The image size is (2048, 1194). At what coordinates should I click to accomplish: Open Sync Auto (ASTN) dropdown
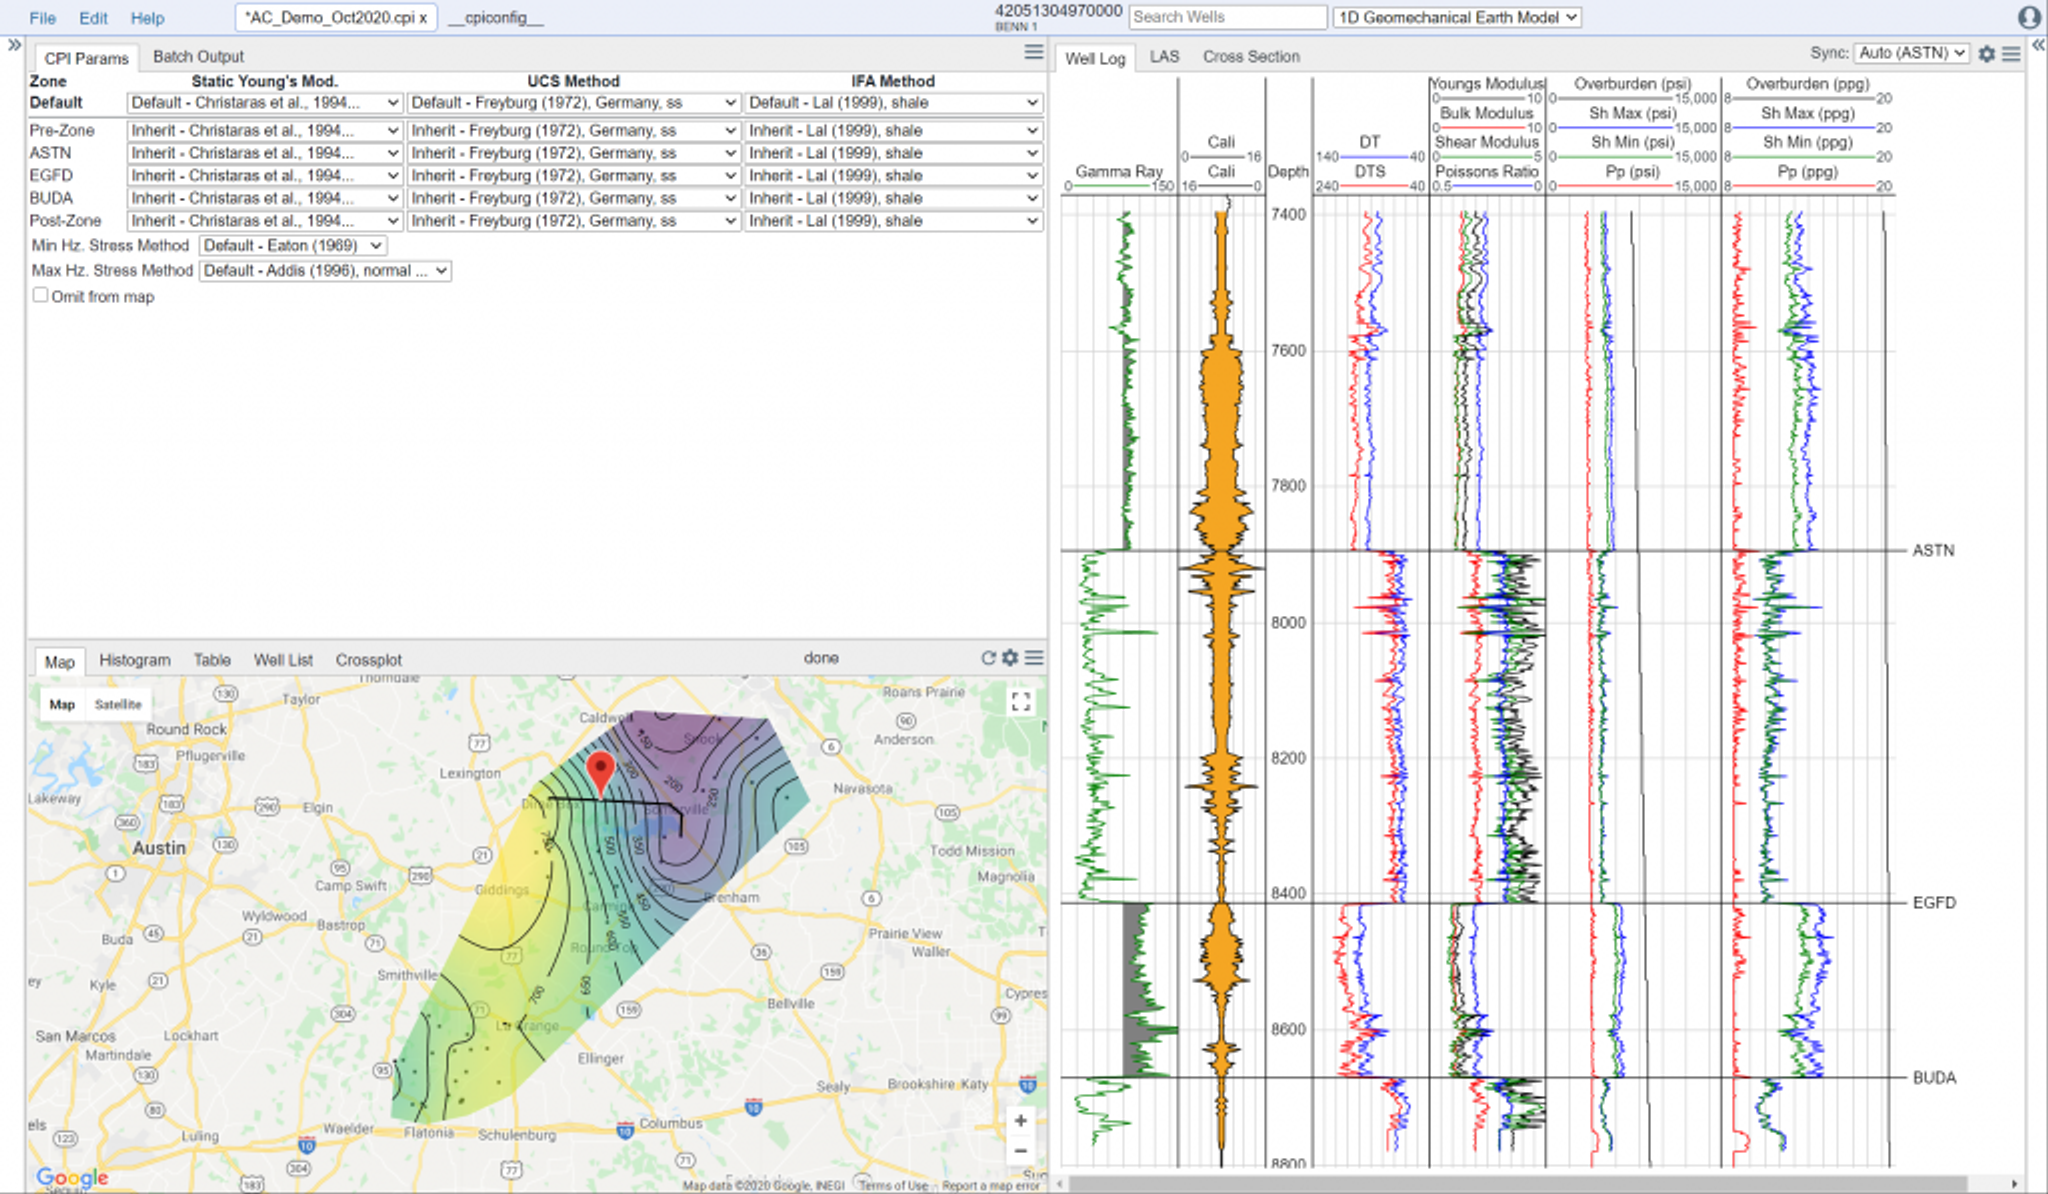click(1911, 53)
